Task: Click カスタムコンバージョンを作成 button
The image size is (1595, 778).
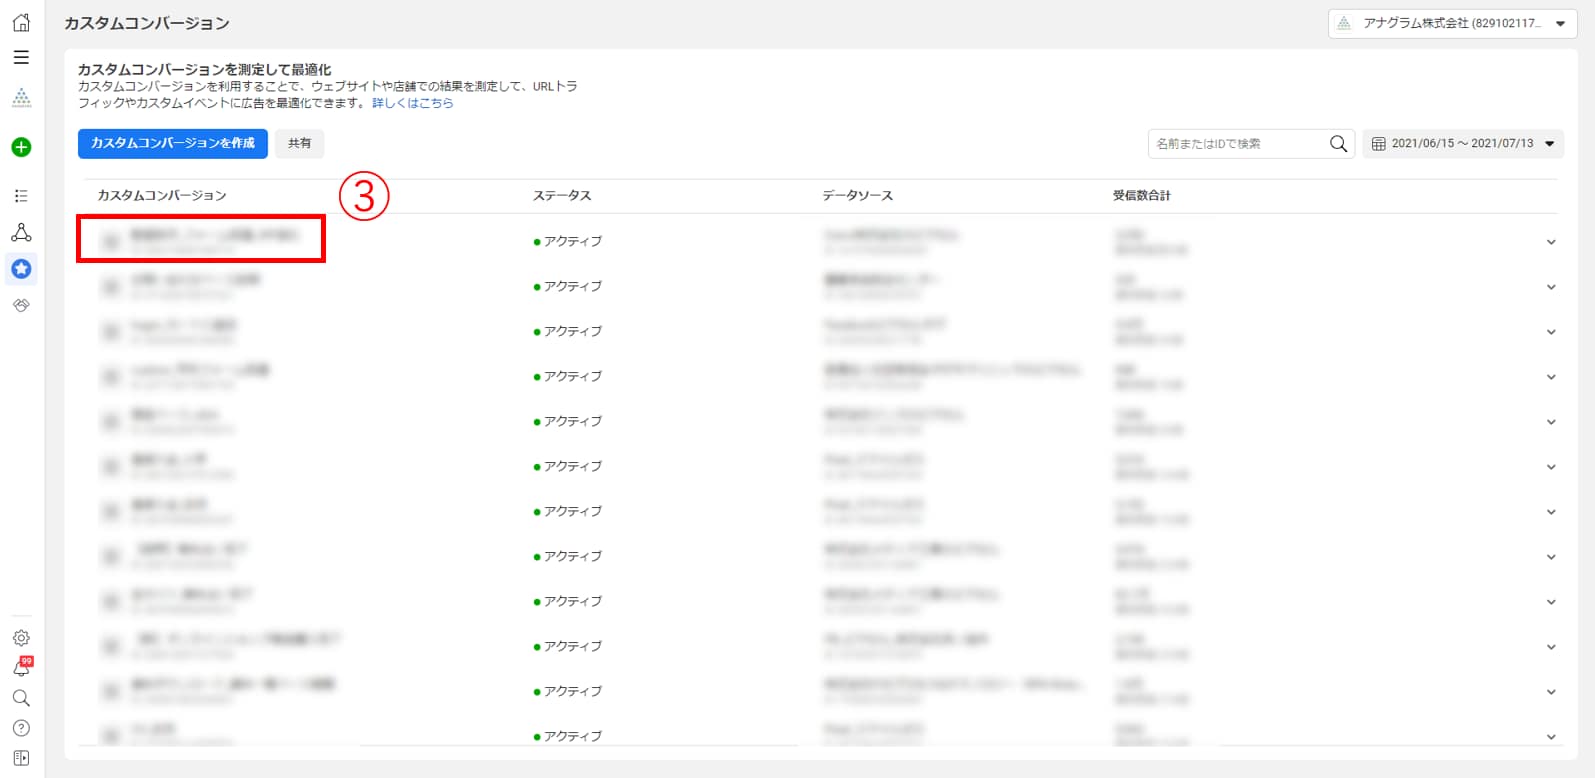Action: click(173, 144)
